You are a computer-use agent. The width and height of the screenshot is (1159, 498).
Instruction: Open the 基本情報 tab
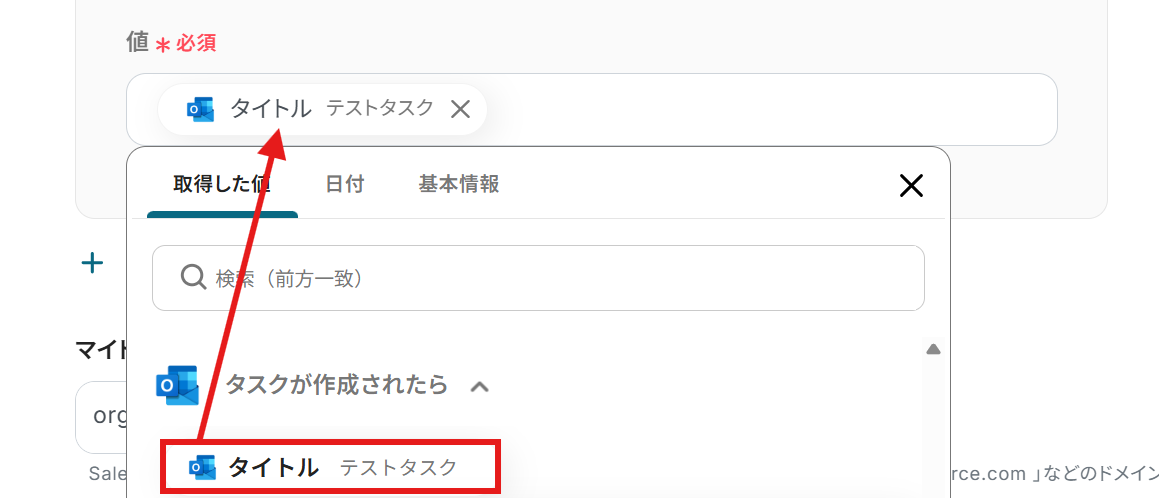coord(458,184)
